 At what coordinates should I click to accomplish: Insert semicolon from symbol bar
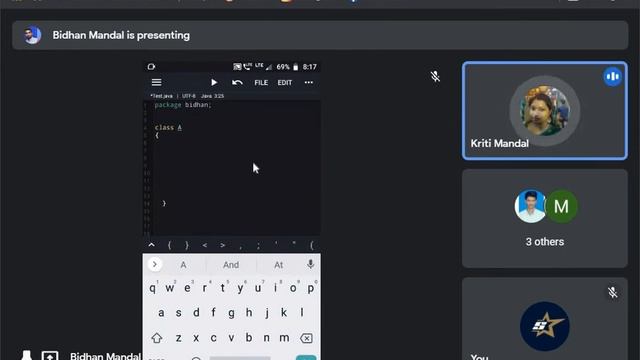click(x=258, y=245)
